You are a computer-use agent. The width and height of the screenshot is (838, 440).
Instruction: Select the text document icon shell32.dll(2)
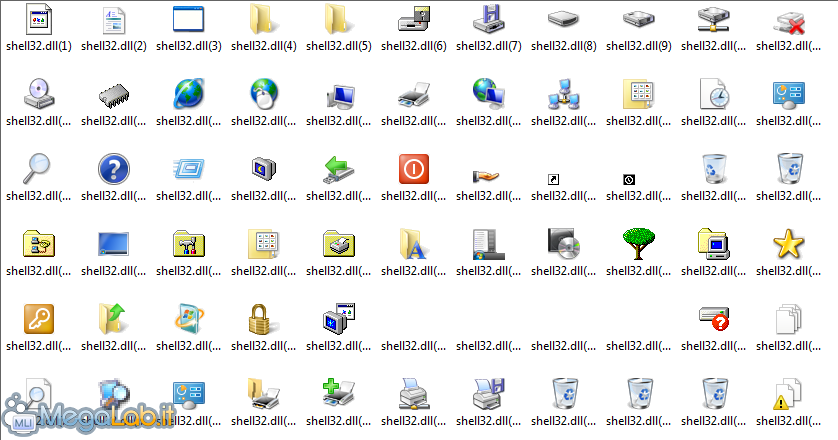114,20
